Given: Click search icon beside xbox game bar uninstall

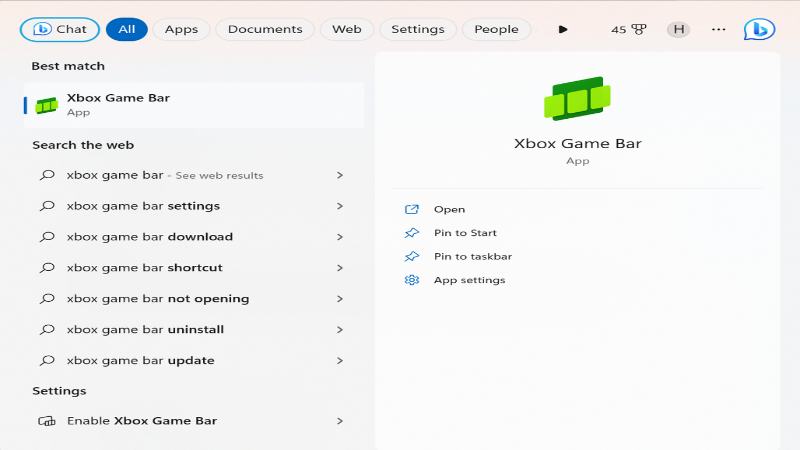Looking at the screenshot, I should pos(47,330).
